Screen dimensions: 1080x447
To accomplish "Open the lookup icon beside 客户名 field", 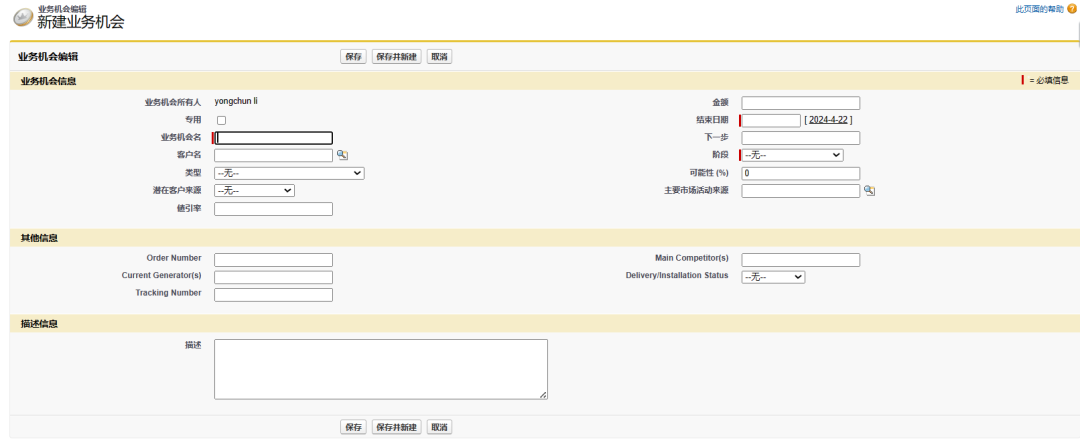I will [342, 156].
